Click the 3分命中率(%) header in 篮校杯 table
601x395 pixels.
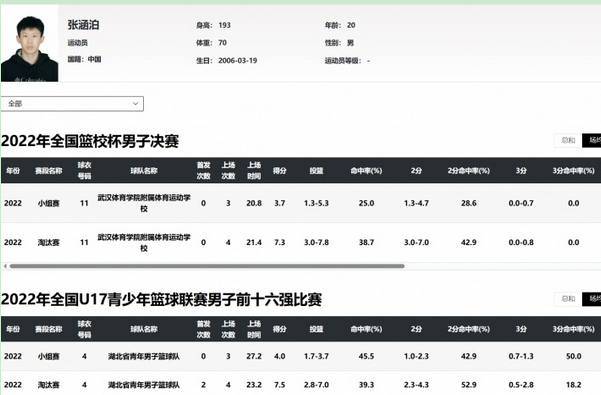tap(573, 170)
